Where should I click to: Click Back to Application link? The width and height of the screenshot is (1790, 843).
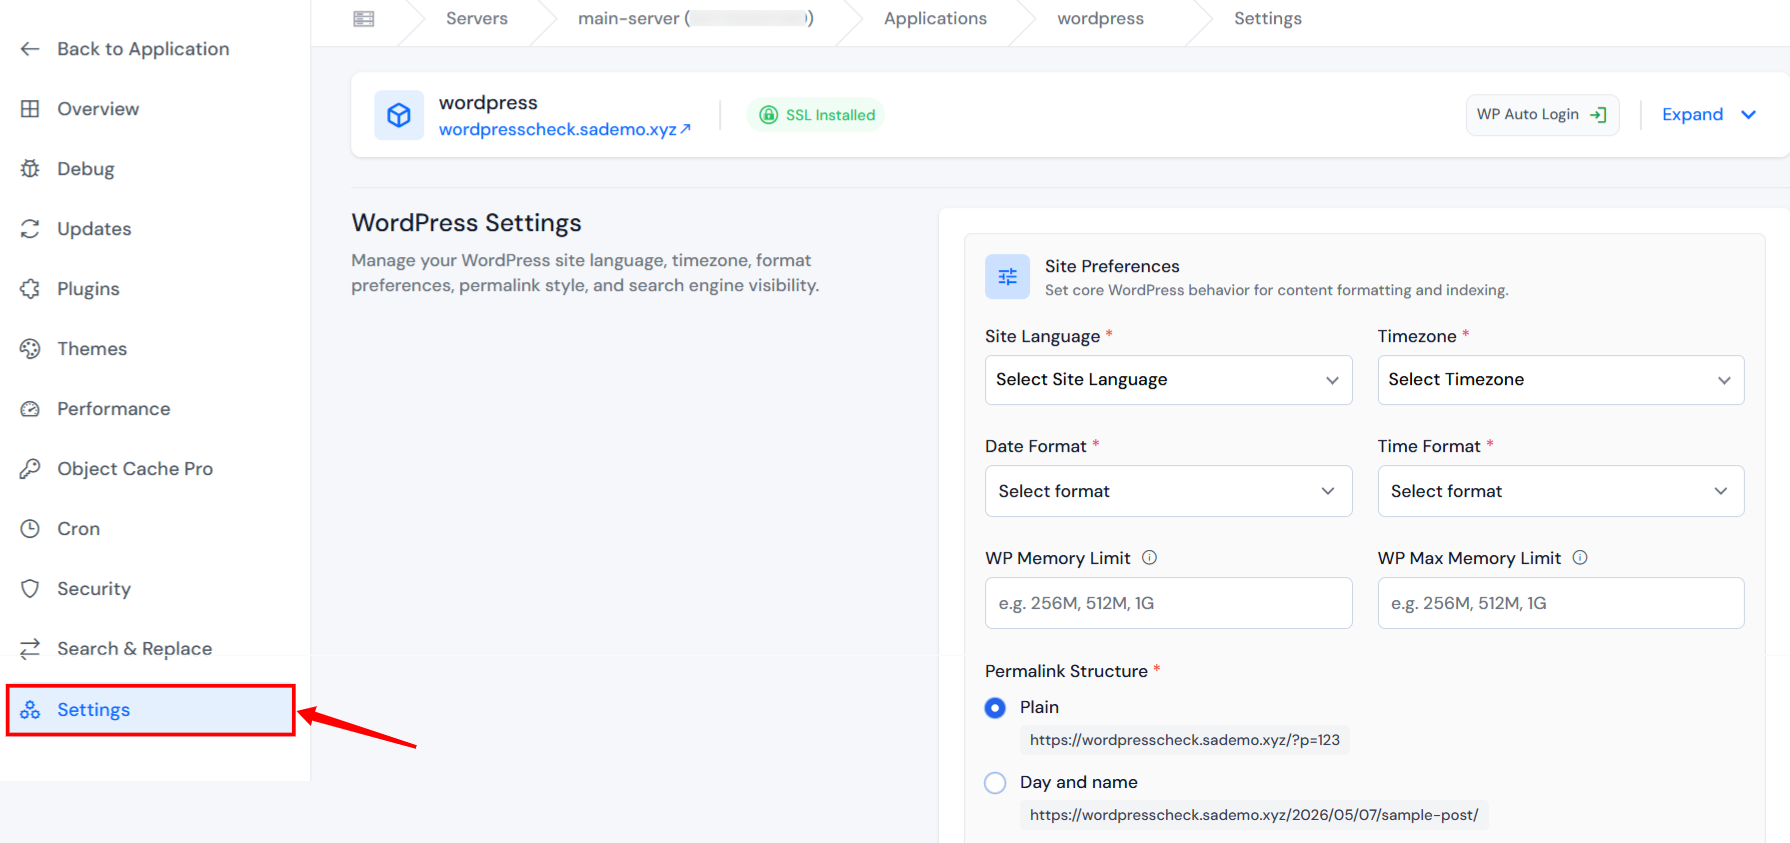click(143, 49)
